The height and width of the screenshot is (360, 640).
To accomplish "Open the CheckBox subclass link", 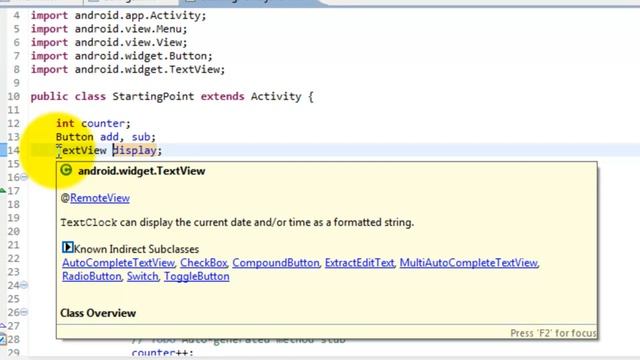I will click(x=204, y=263).
